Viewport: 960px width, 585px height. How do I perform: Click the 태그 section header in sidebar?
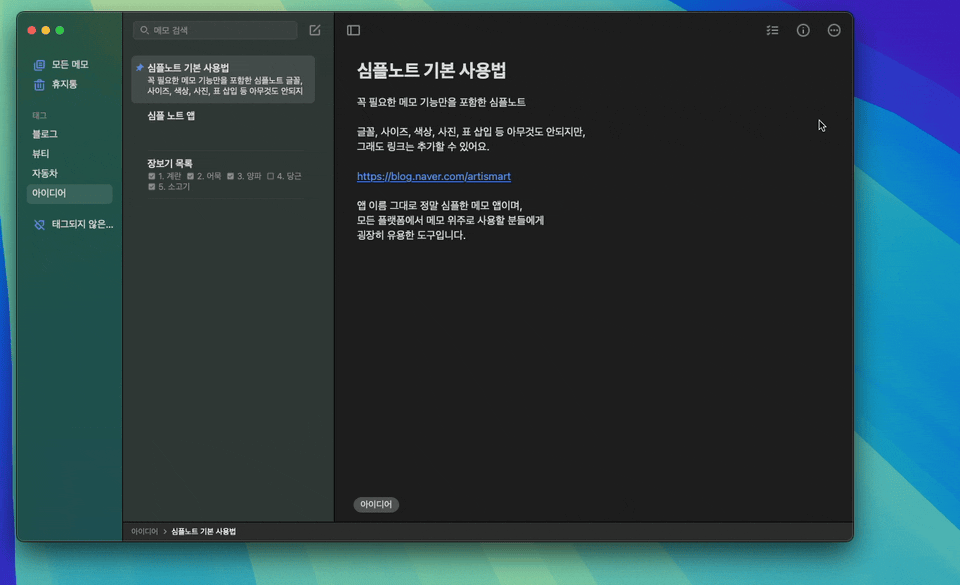tap(39, 115)
